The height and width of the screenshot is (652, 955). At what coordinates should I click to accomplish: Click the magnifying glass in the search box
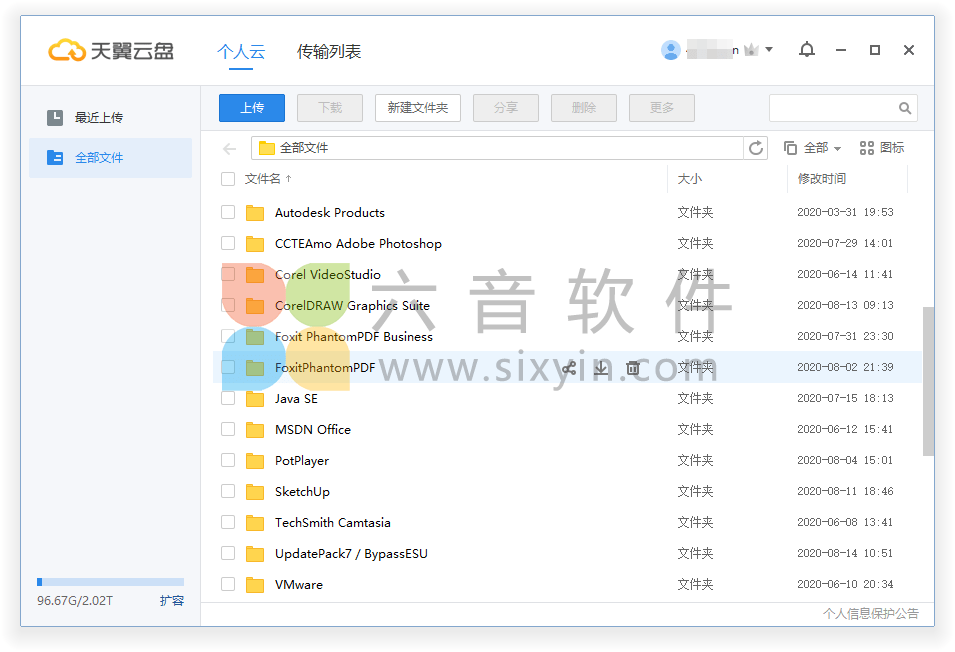pos(905,107)
